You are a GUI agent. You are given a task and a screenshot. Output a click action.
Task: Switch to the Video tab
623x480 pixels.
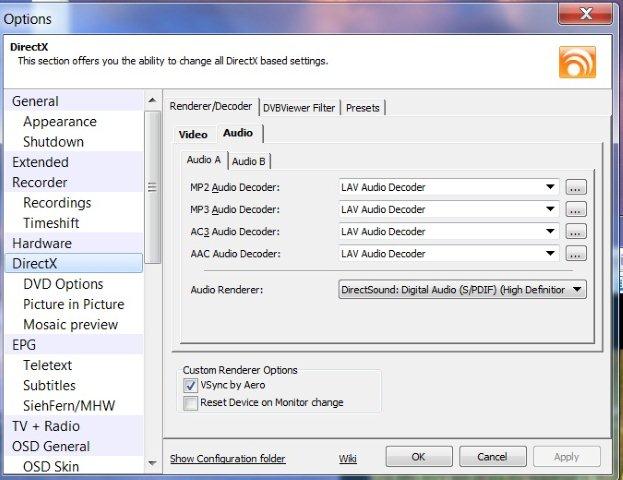[193, 134]
